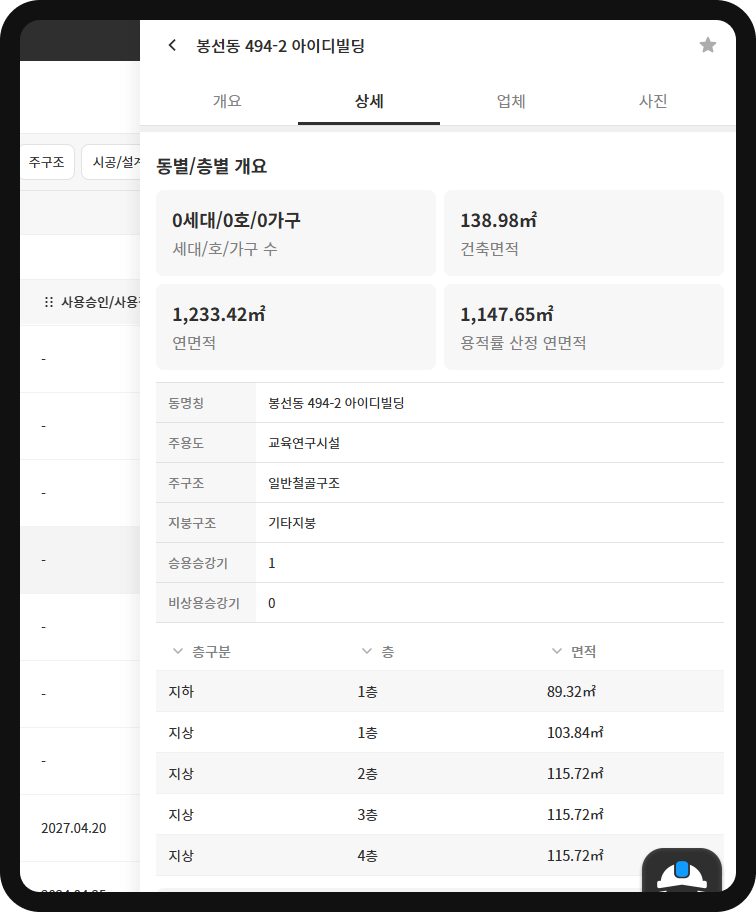
Task: Click the 승용승강기 row value 1
Action: point(272,563)
